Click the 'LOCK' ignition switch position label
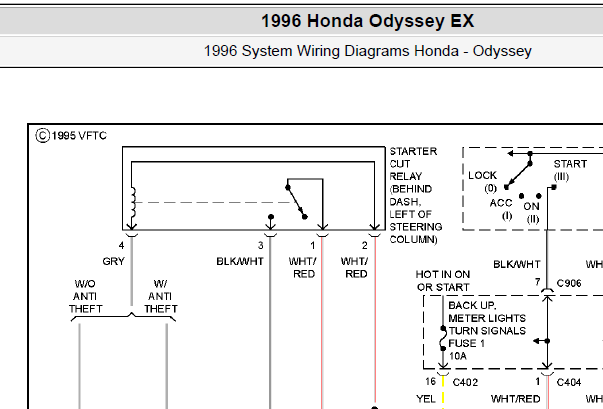The width and height of the screenshot is (603, 409). click(x=482, y=175)
